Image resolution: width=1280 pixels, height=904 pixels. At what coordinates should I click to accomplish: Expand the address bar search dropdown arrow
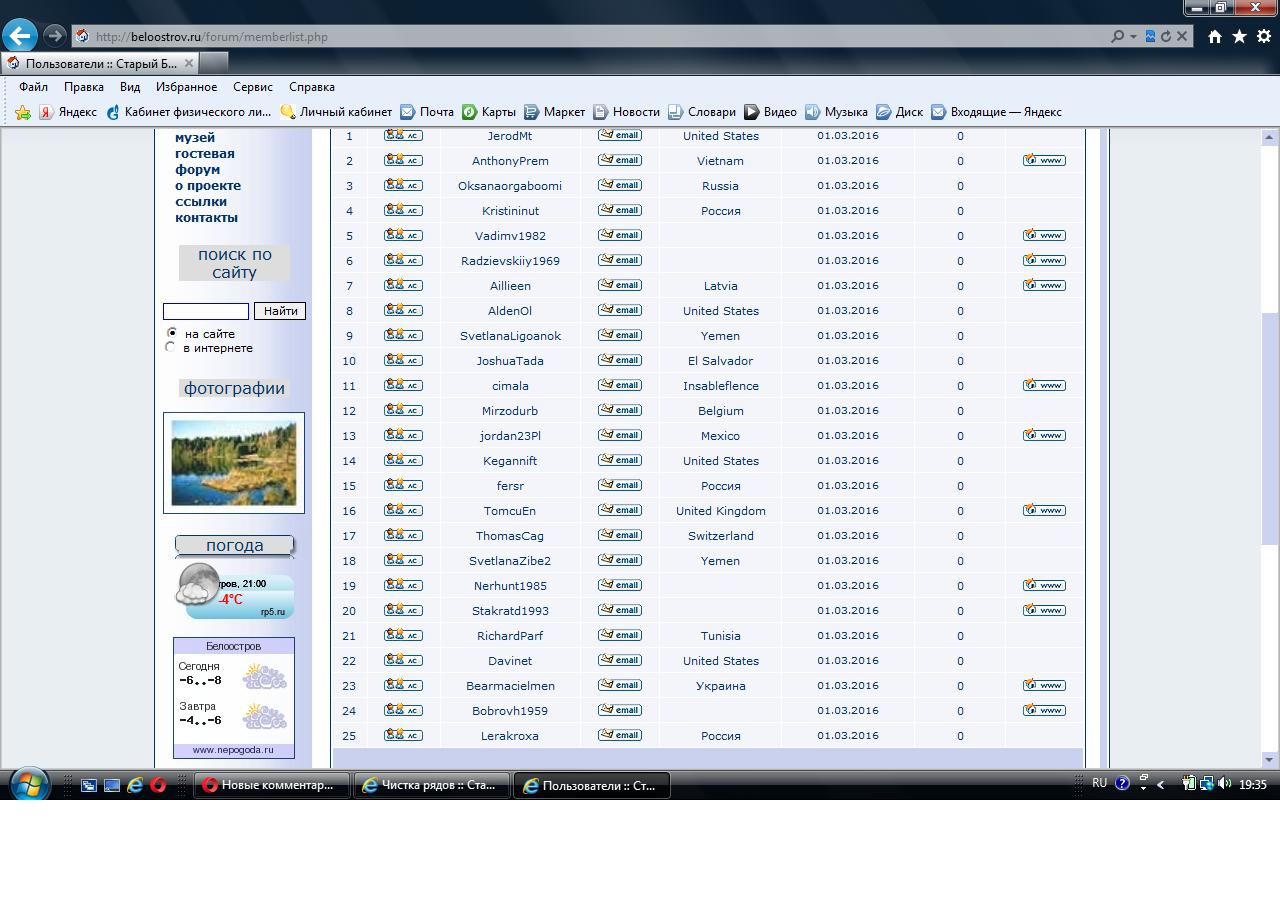pos(1133,37)
